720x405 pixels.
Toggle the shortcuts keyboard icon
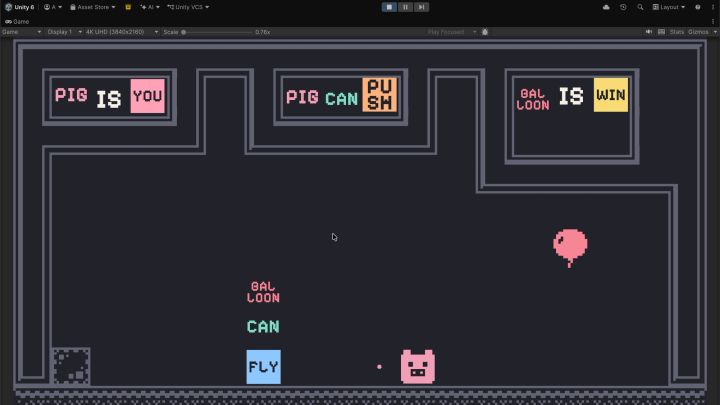pos(661,32)
